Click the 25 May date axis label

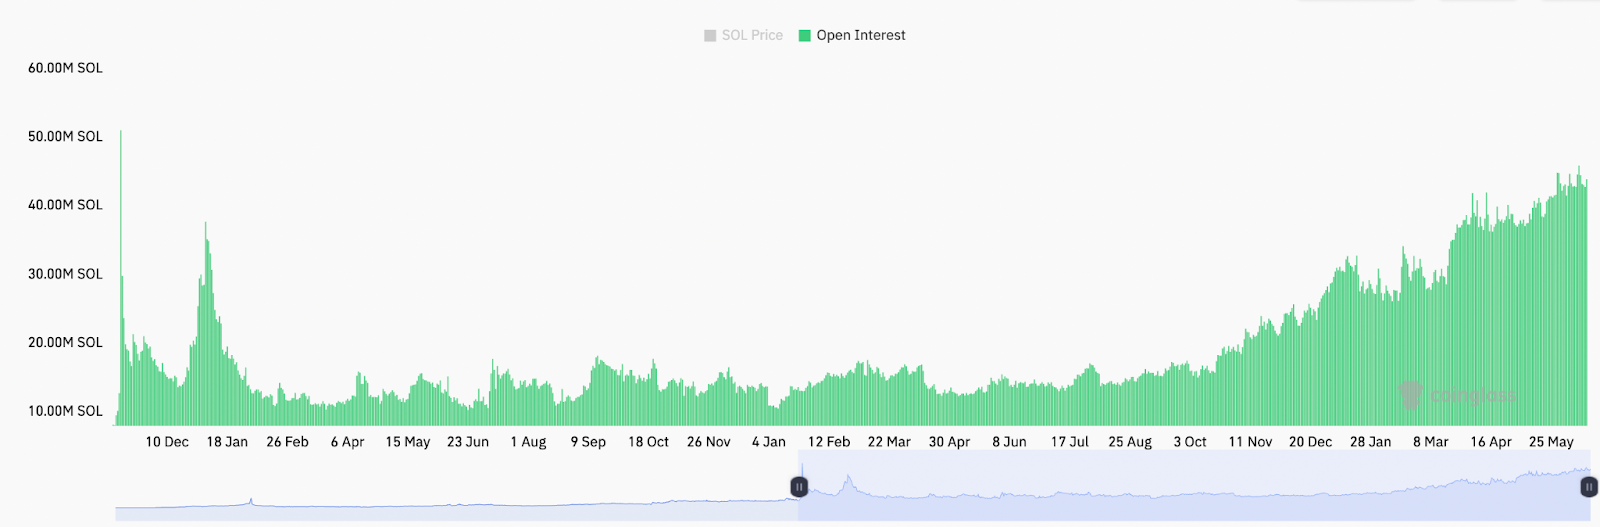pos(1551,442)
